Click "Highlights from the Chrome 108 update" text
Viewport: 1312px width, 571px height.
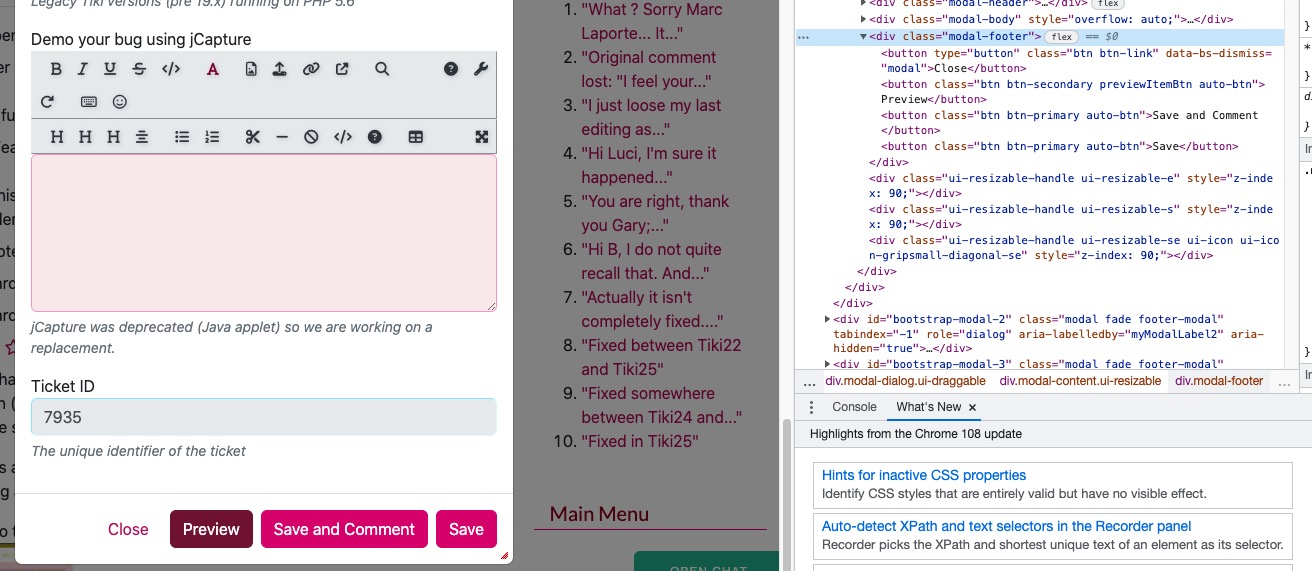point(916,434)
